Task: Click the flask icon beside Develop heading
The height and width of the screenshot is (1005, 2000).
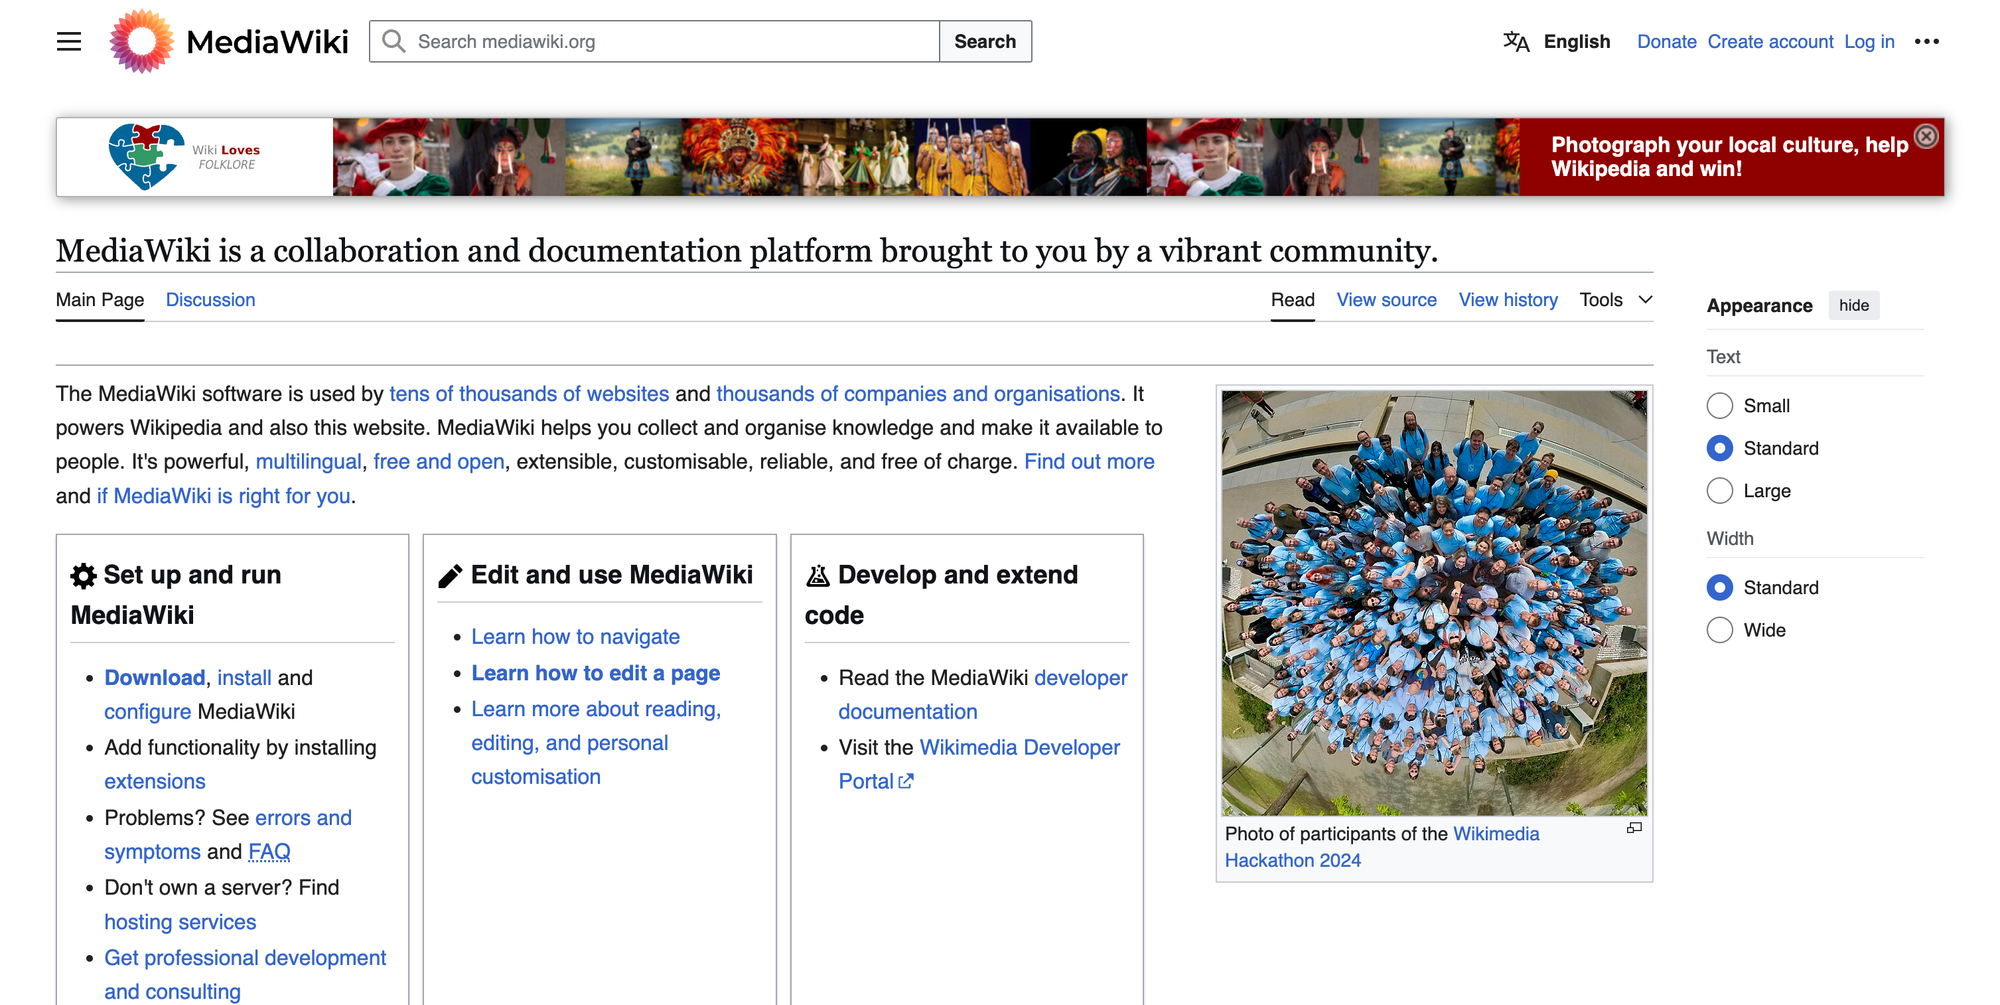Action: pyautogui.click(x=816, y=575)
